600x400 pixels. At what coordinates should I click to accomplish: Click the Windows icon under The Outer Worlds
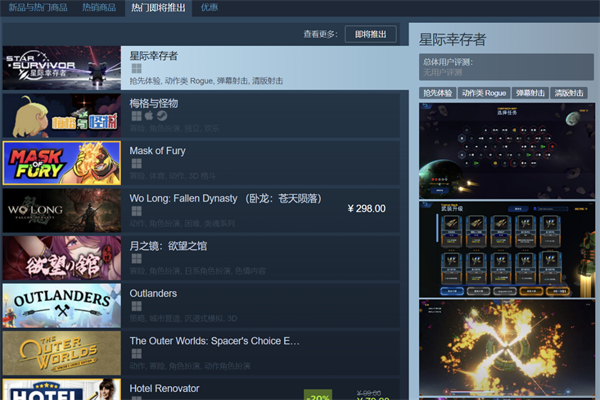(x=137, y=354)
